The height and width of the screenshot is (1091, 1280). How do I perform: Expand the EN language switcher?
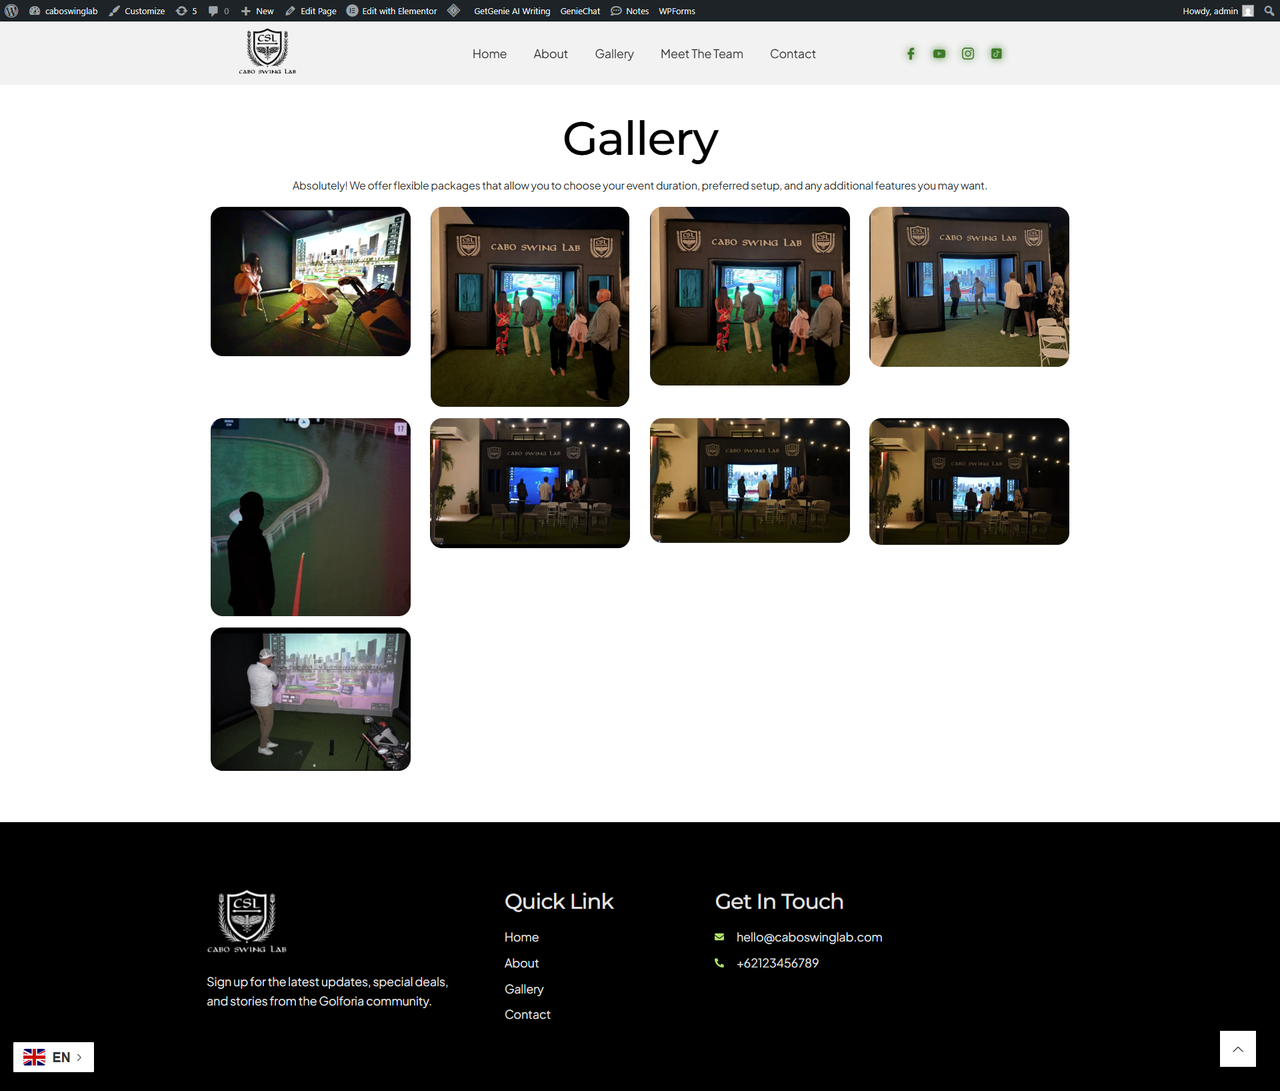coord(53,1057)
